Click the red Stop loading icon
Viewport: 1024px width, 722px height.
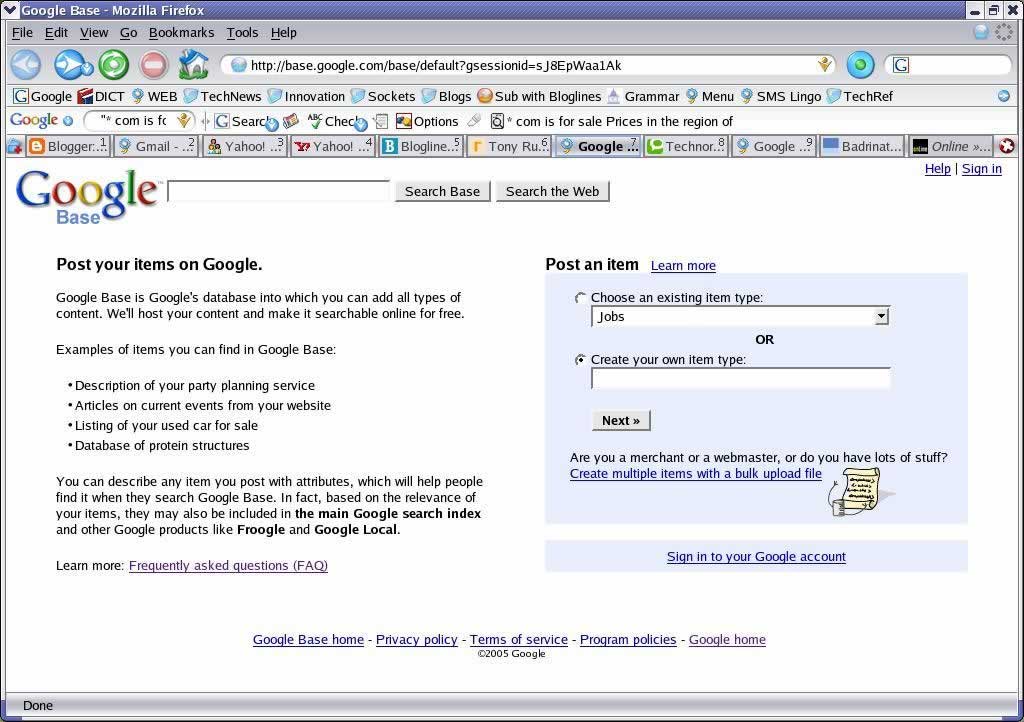154,65
